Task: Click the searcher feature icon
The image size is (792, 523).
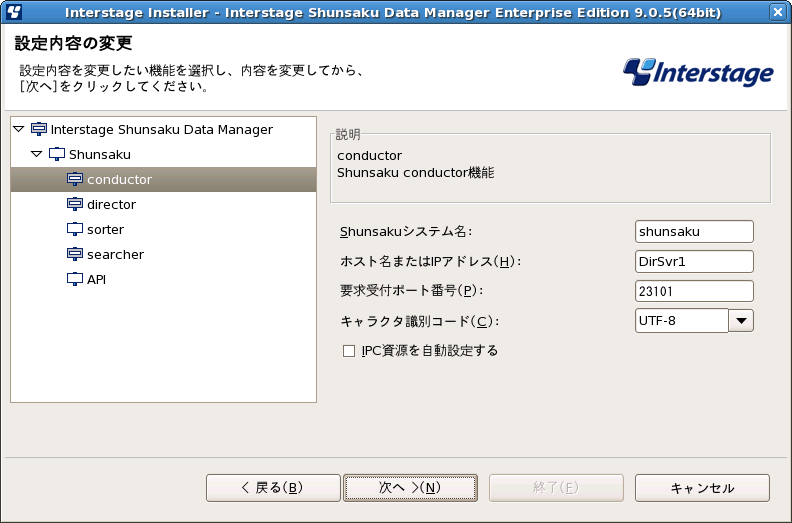Action: (x=75, y=254)
